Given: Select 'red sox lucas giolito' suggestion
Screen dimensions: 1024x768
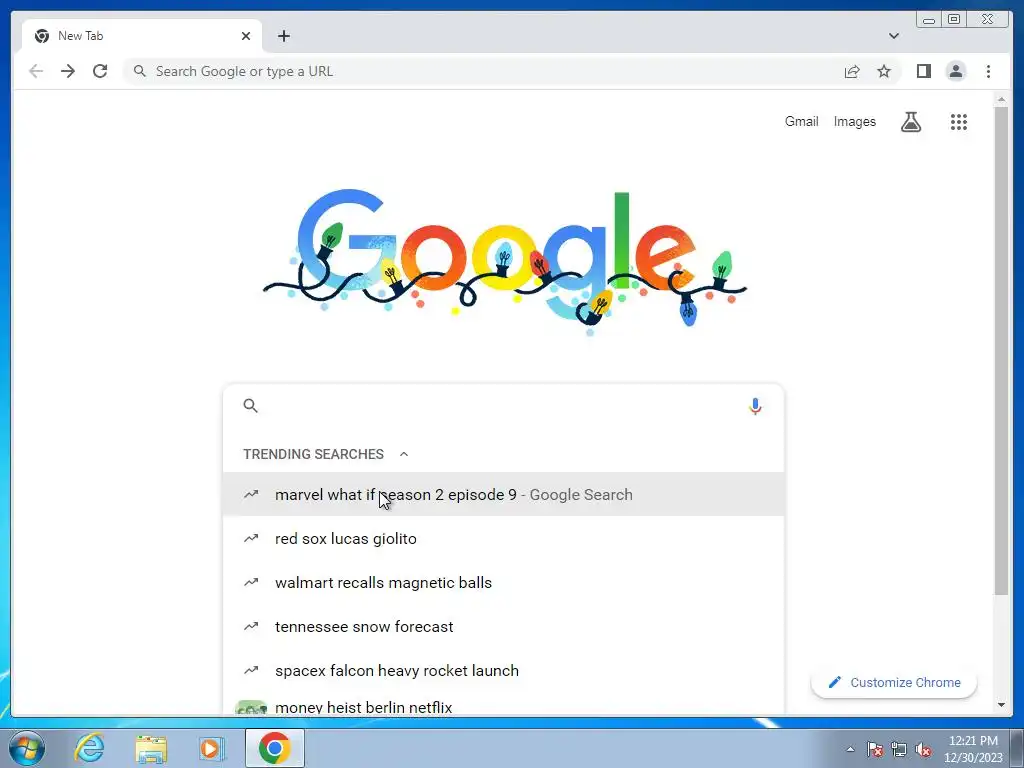Looking at the screenshot, I should (503, 539).
